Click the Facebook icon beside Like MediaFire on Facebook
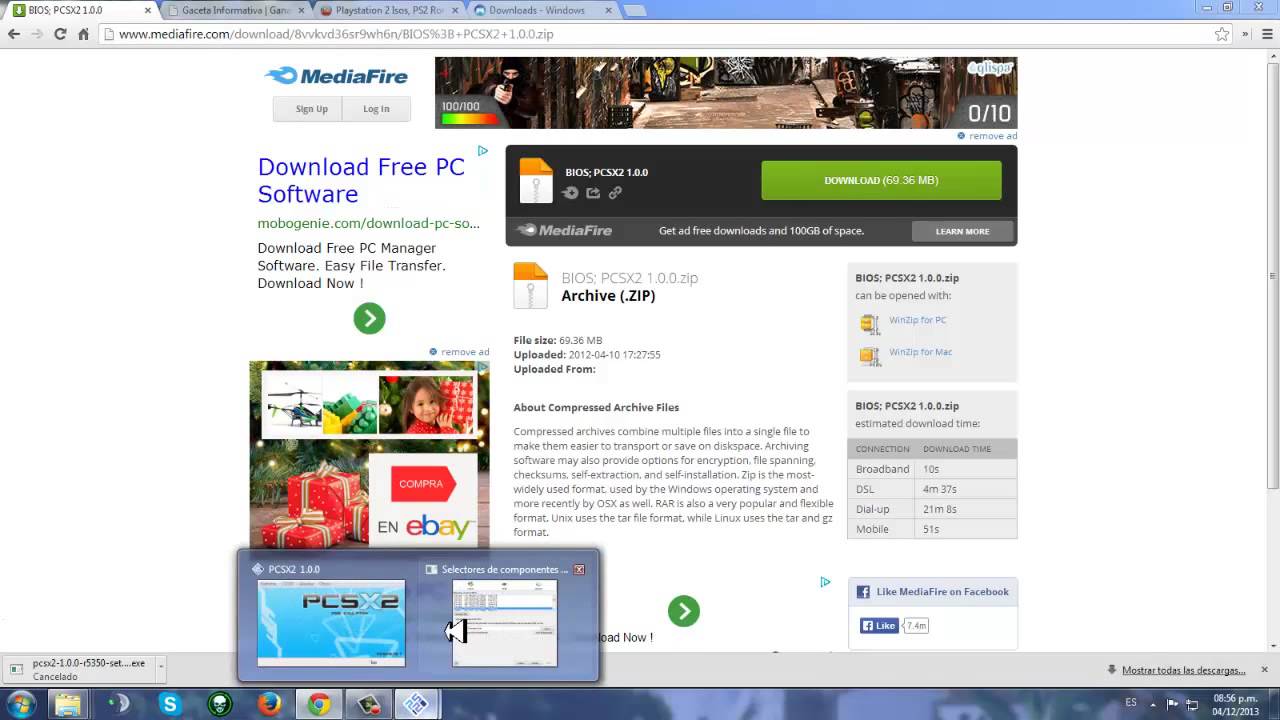Viewport: 1280px width, 720px height. (863, 592)
